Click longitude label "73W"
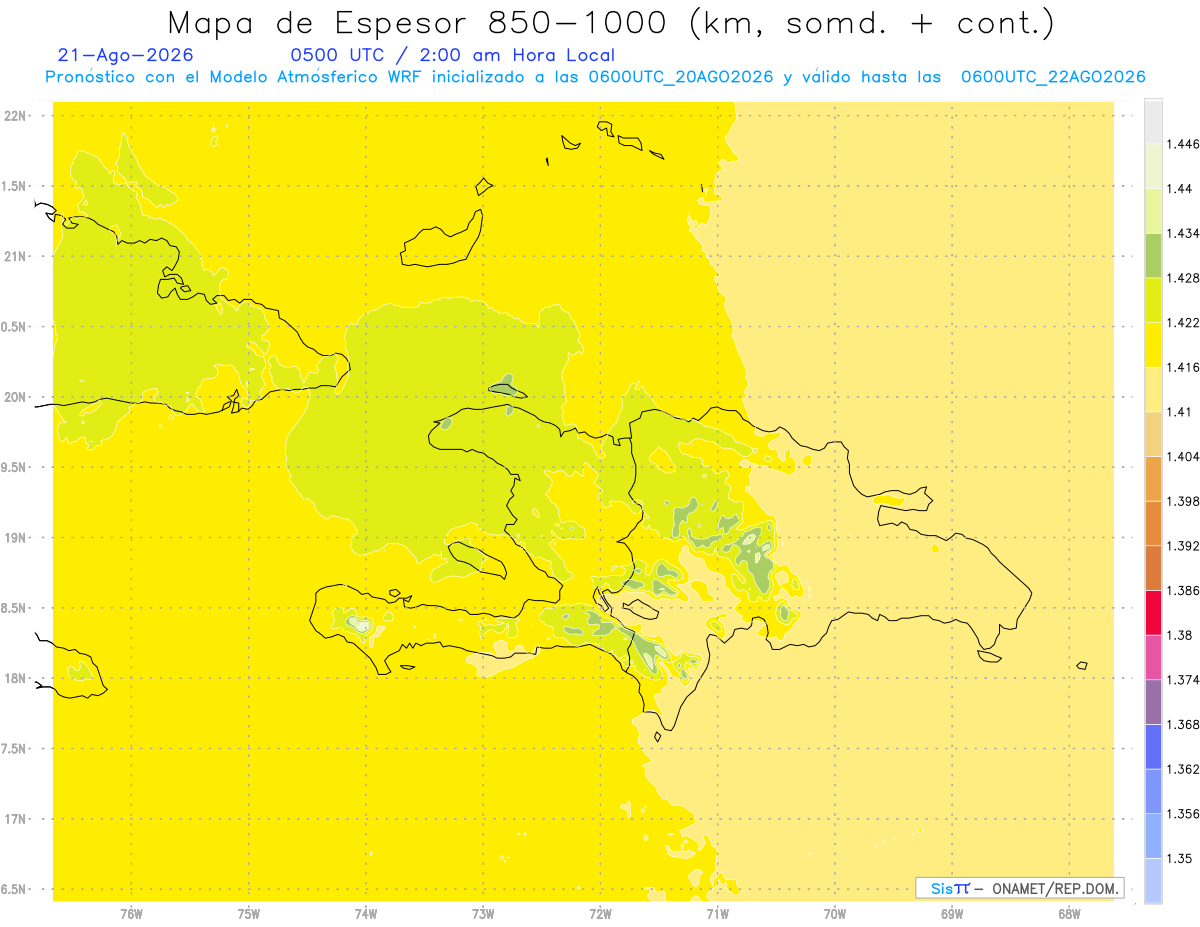1200x927 pixels. click(x=483, y=914)
